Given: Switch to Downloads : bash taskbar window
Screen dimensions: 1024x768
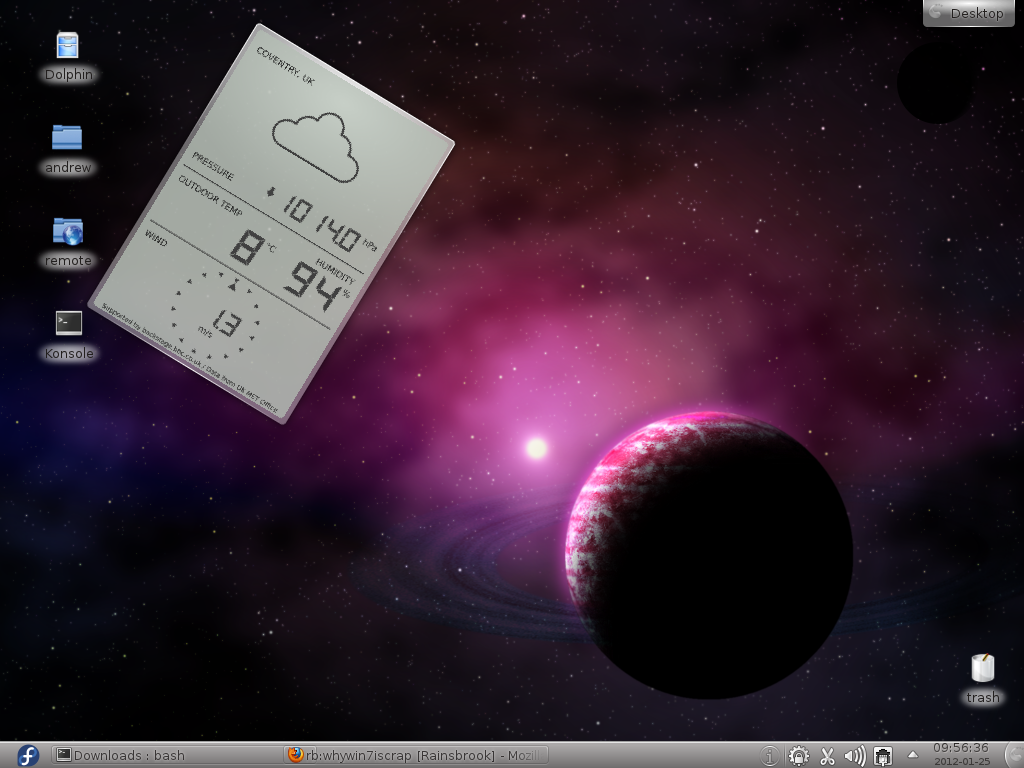Looking at the screenshot, I should [x=165, y=755].
